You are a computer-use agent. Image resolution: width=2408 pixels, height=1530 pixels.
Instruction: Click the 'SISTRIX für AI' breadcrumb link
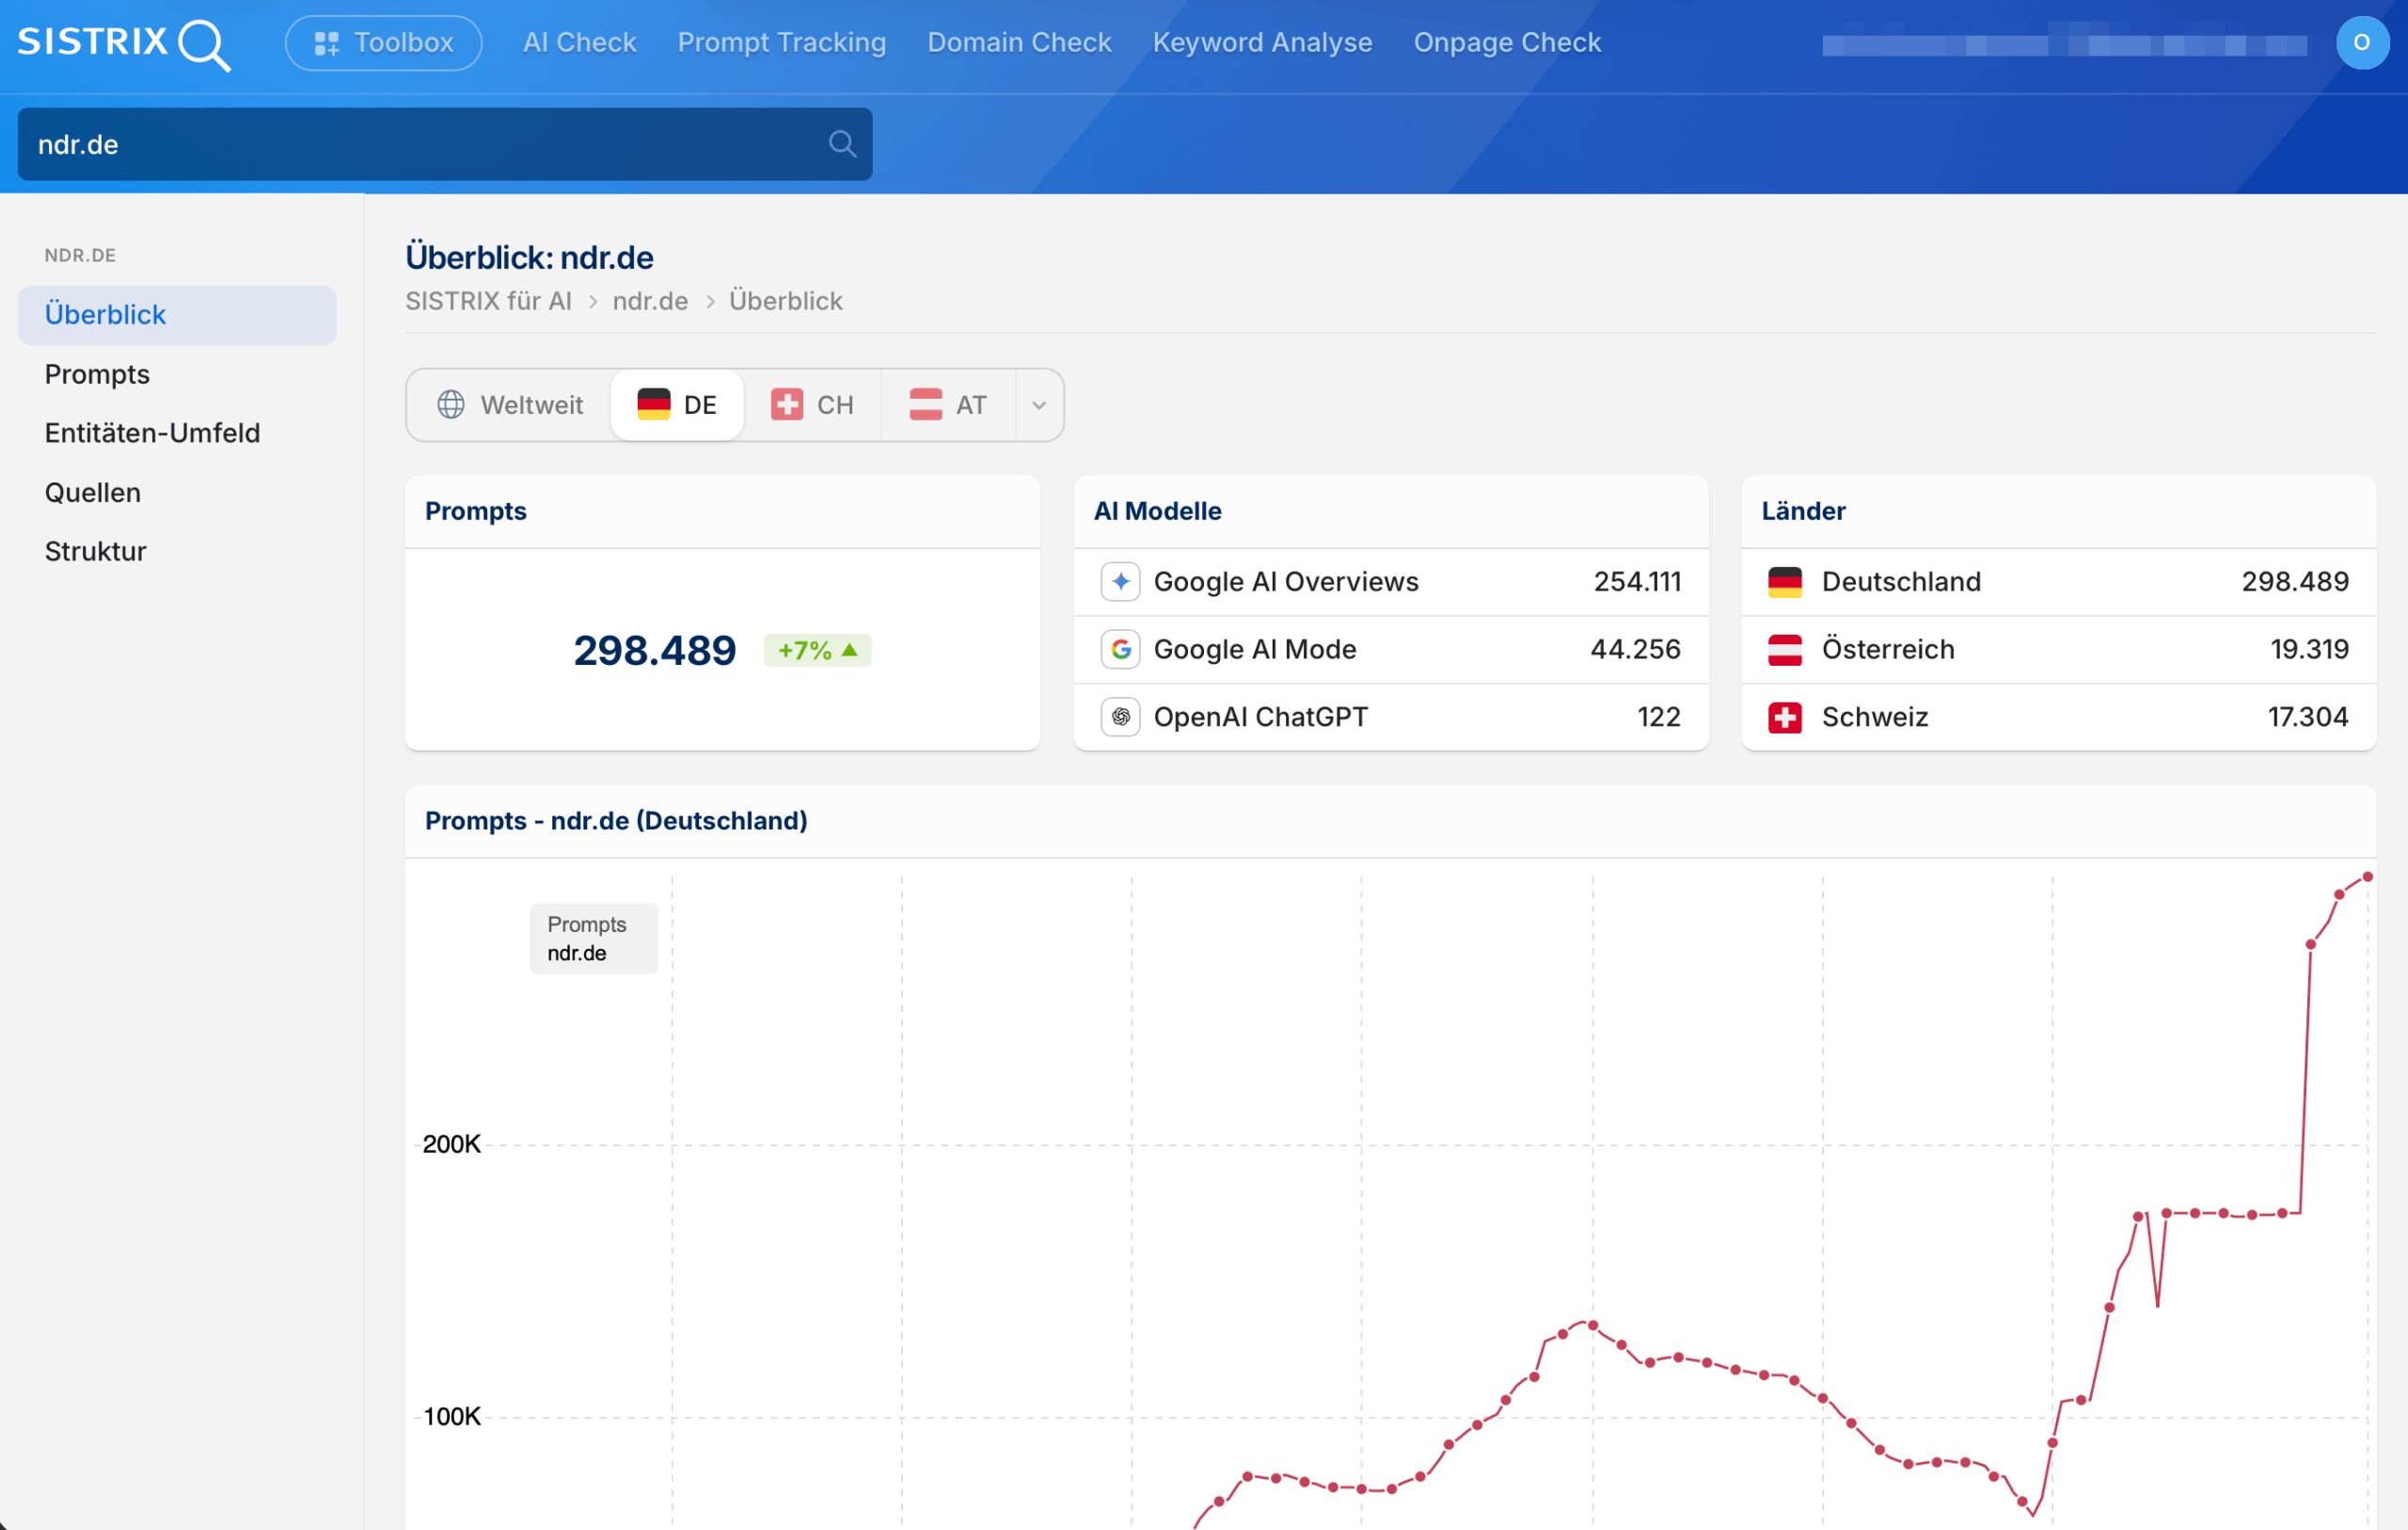pyautogui.click(x=488, y=301)
